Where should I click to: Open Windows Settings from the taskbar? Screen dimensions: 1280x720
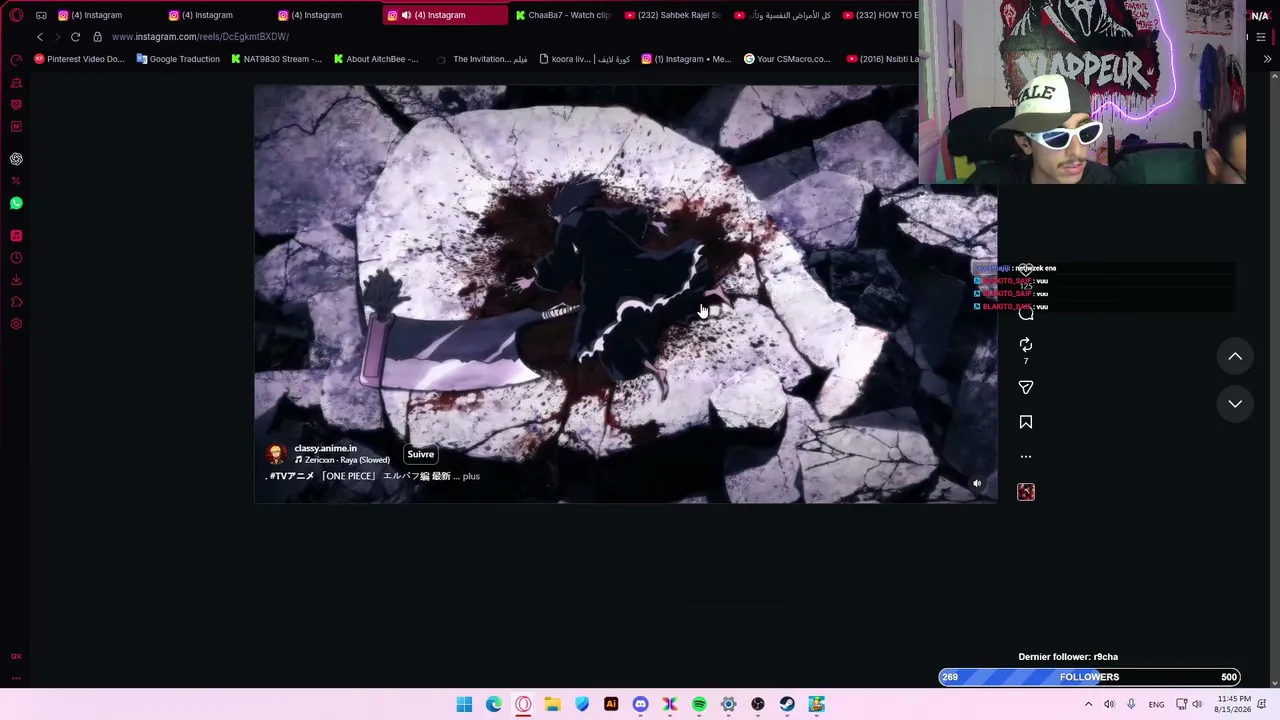(x=728, y=704)
